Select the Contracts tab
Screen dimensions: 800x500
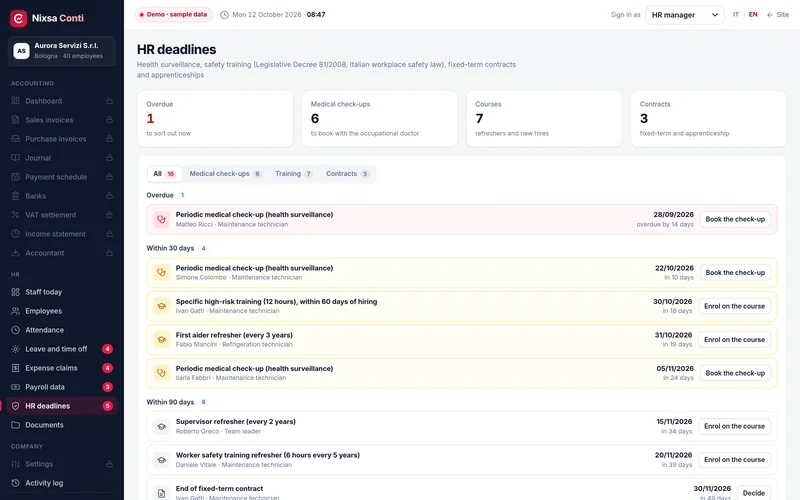(x=347, y=174)
